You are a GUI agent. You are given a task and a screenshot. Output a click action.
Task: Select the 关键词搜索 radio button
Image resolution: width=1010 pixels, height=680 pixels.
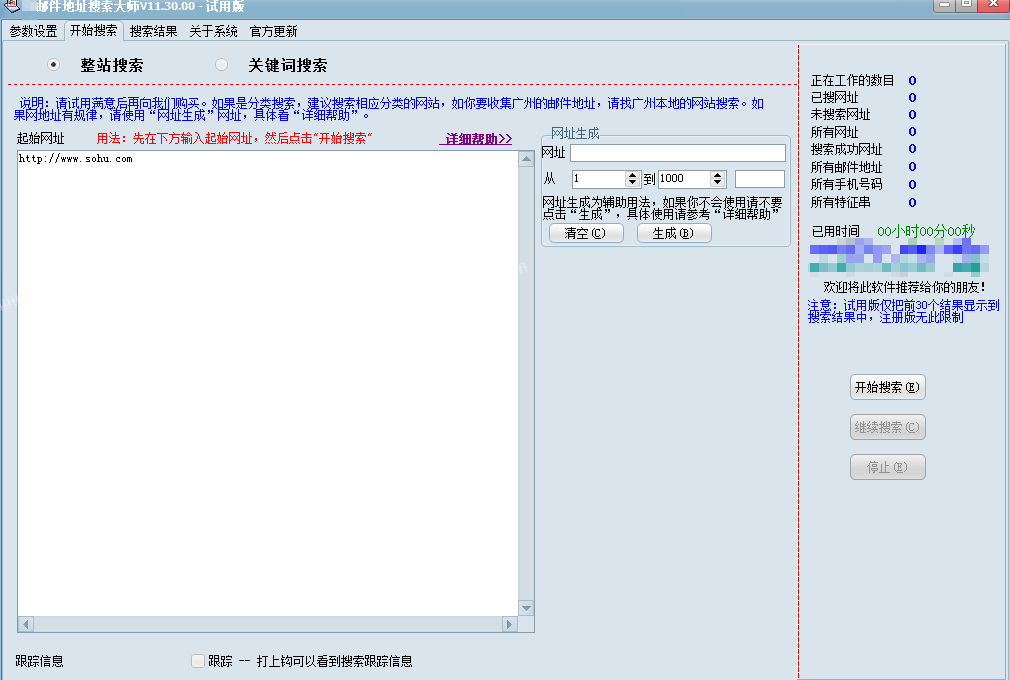coord(222,64)
